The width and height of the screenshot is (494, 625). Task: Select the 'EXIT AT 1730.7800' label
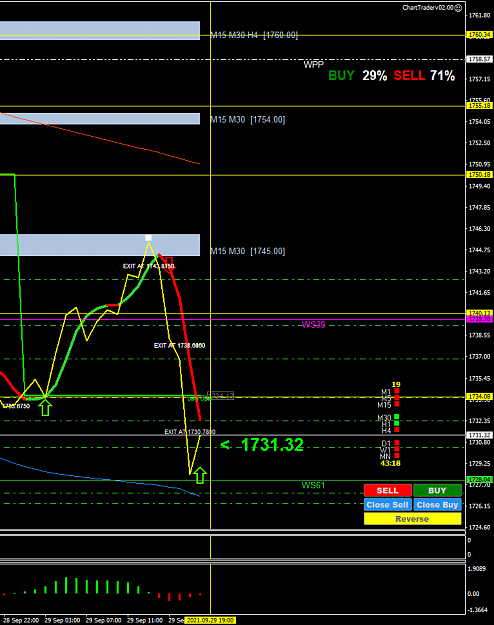tap(190, 432)
